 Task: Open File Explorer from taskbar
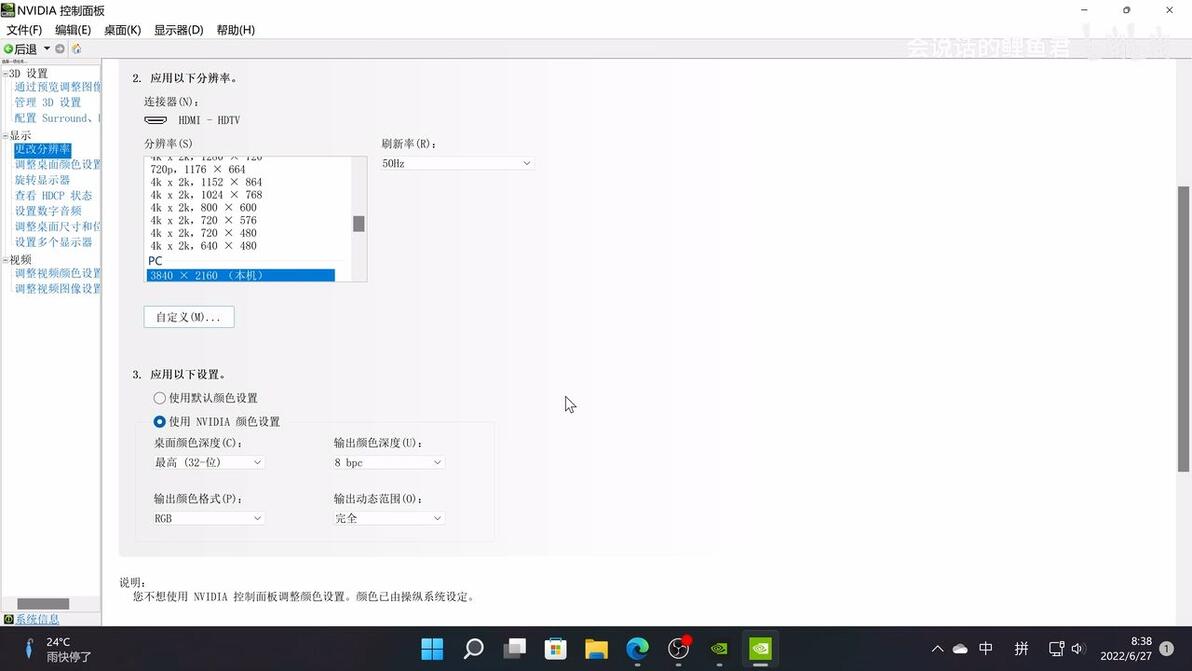pos(597,648)
